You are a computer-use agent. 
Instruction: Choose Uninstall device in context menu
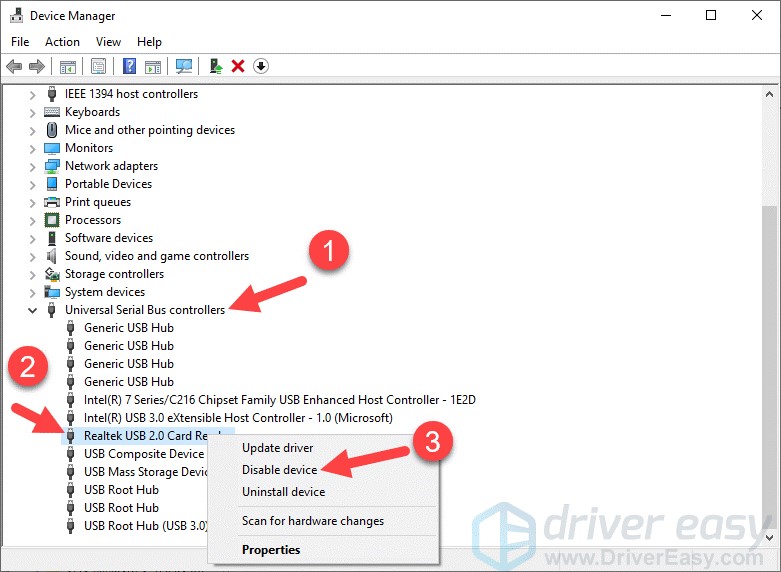[x=283, y=492]
